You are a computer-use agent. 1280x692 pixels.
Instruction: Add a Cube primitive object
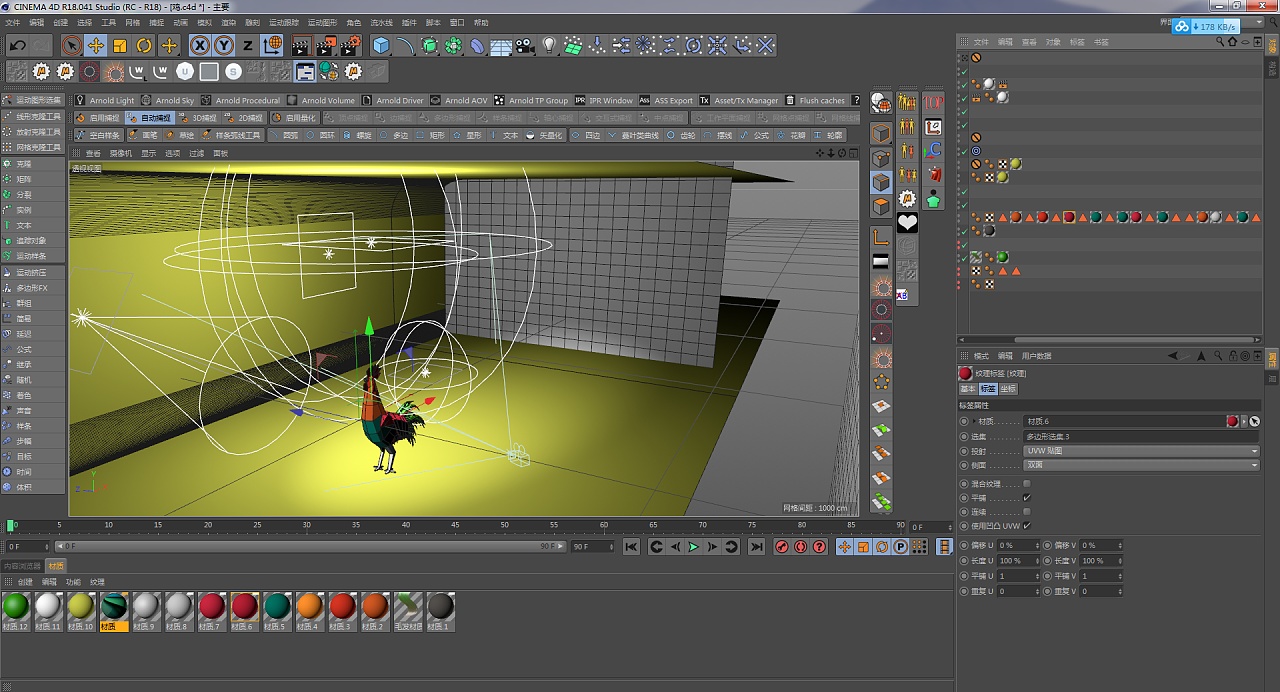(381, 45)
